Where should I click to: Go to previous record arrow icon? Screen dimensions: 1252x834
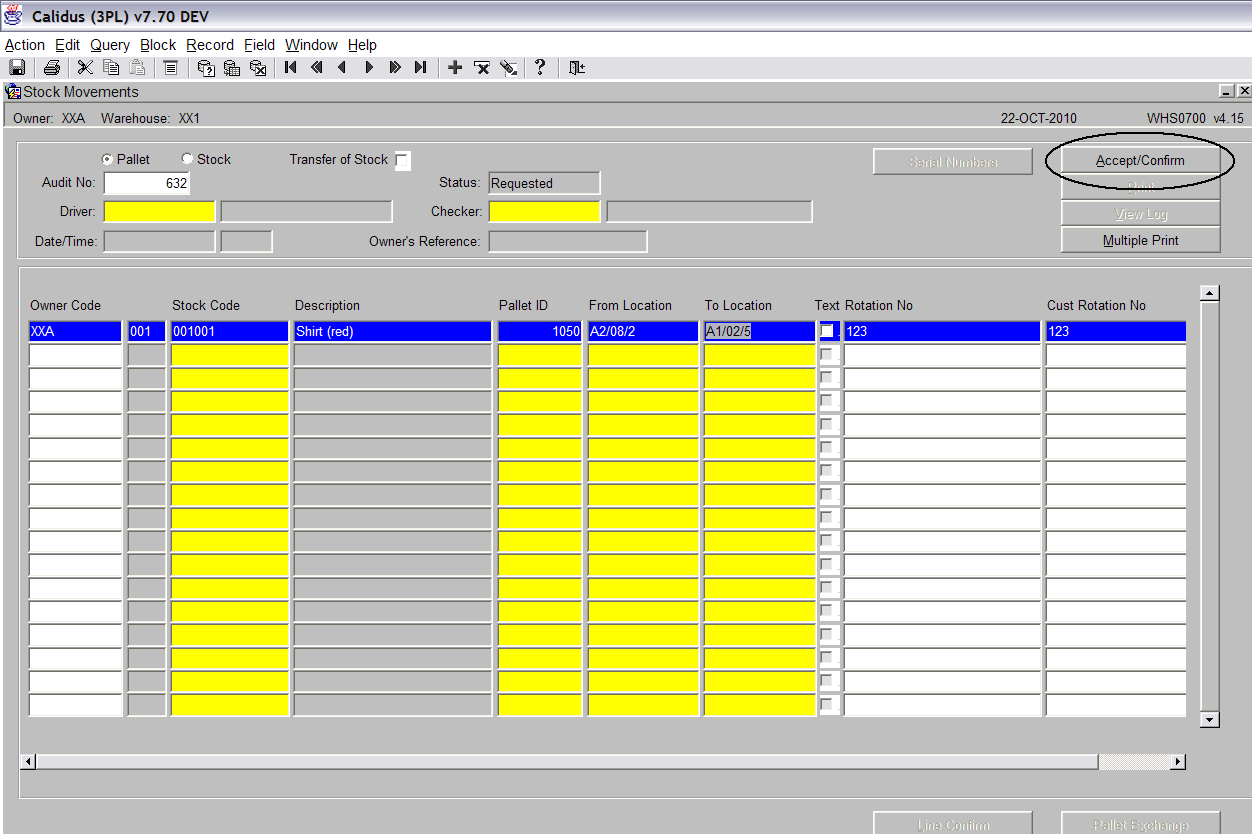[x=342, y=67]
